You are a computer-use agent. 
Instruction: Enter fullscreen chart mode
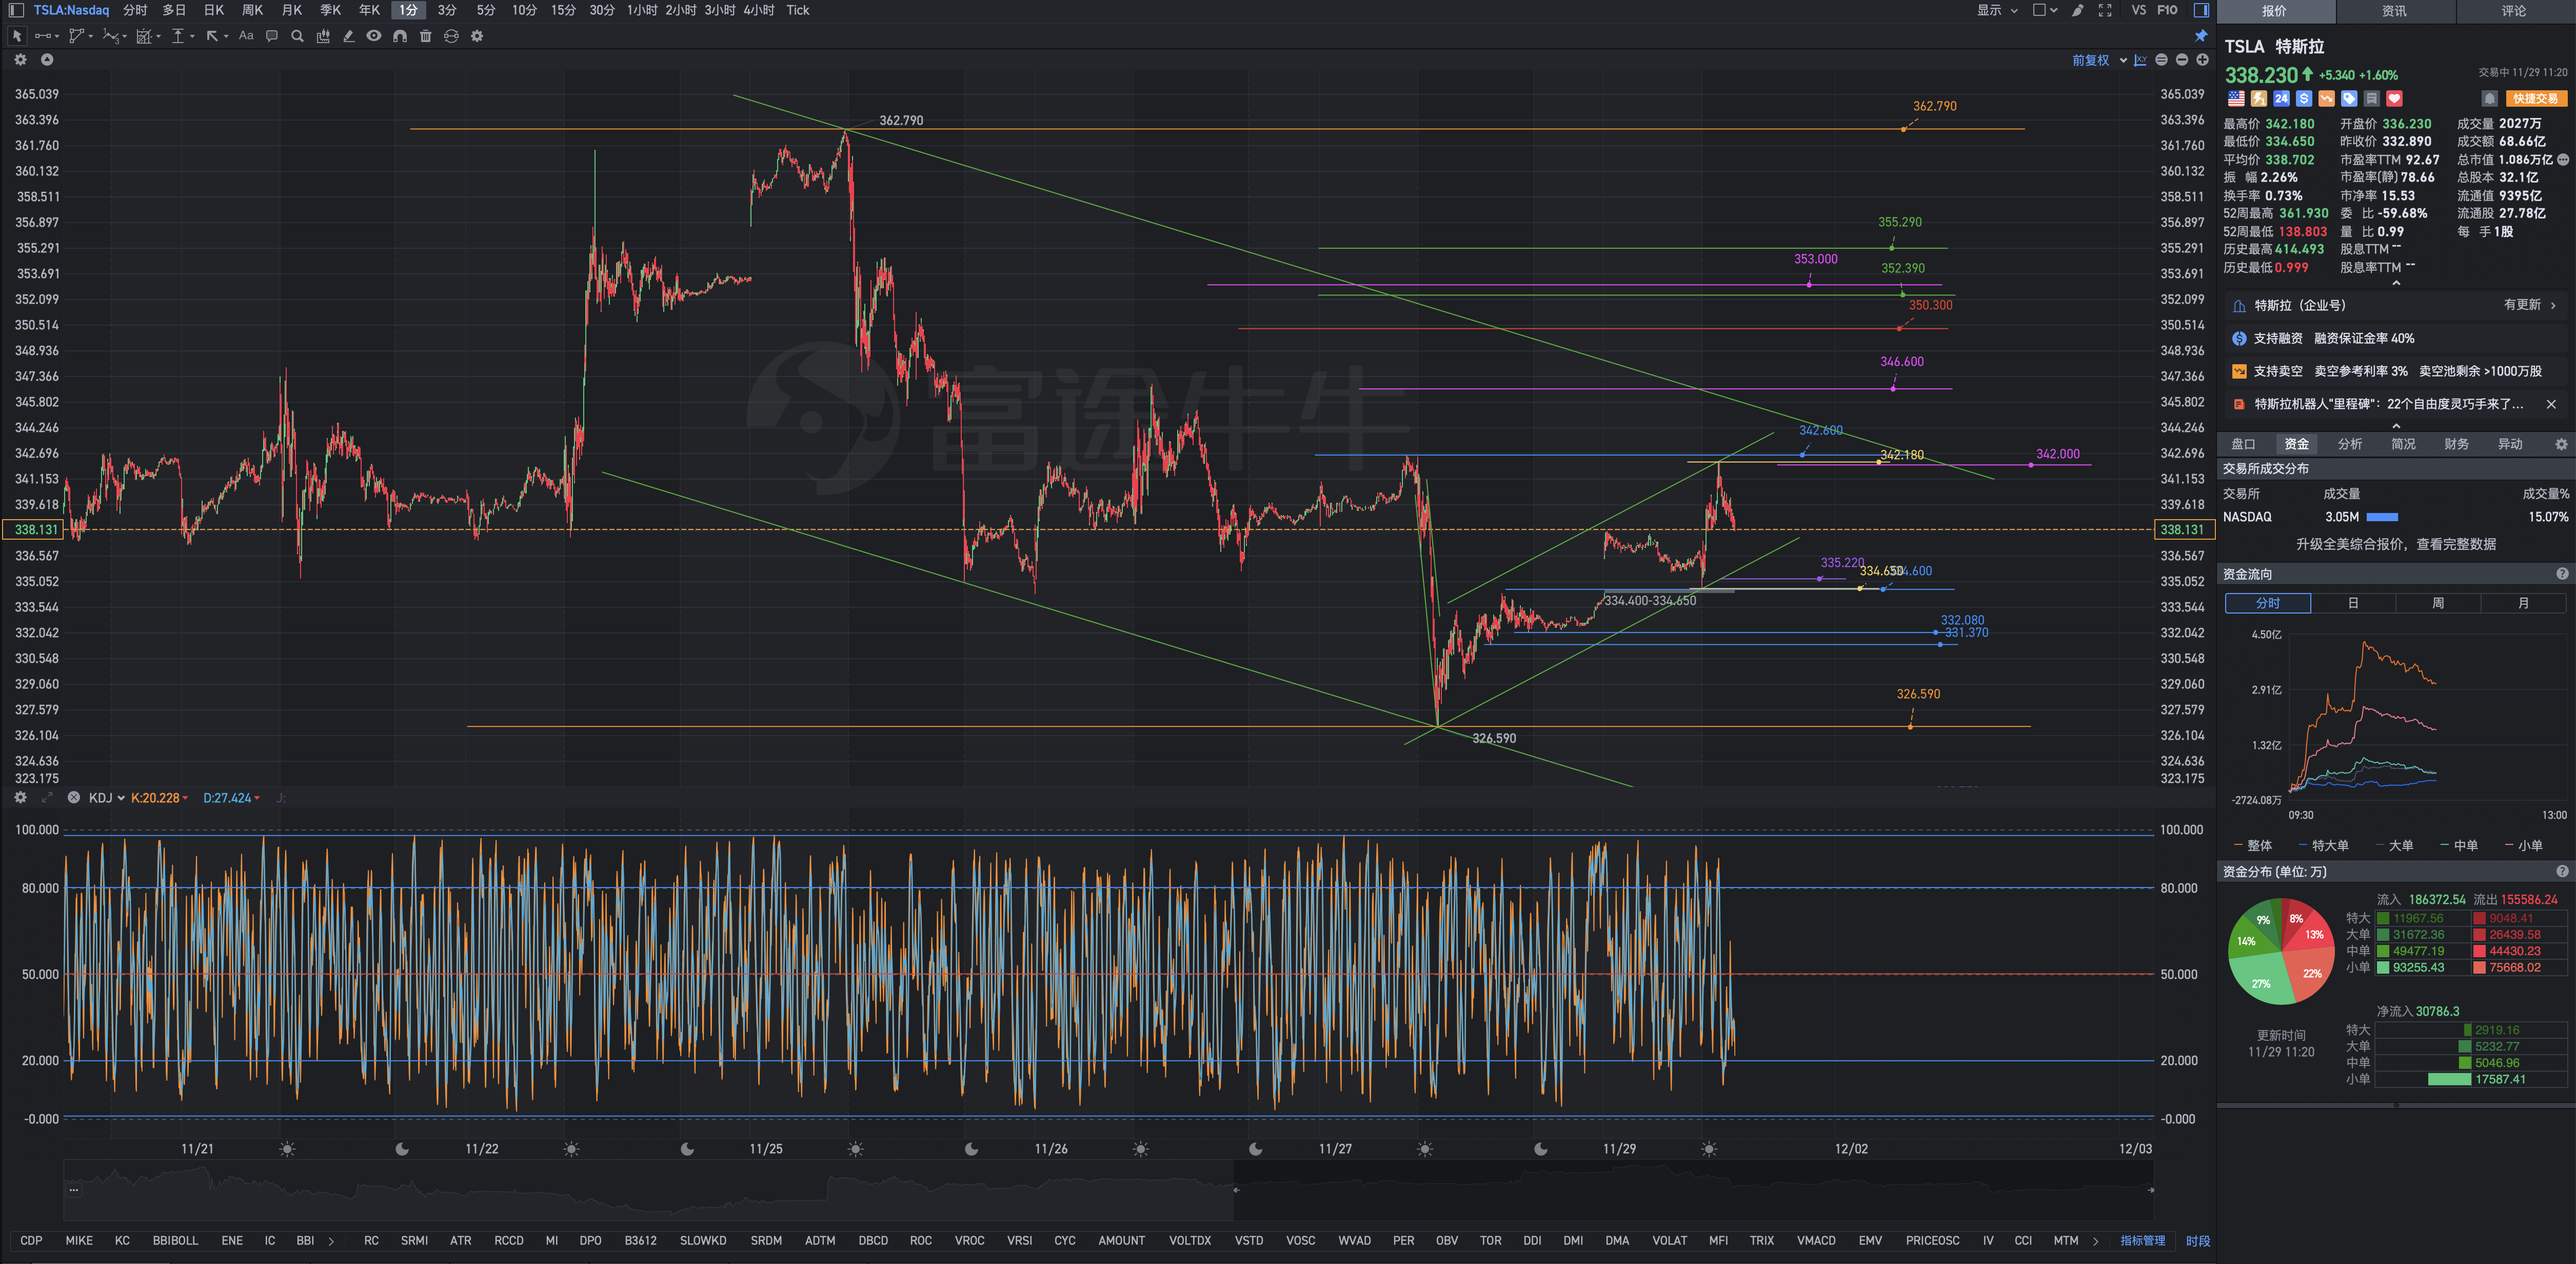coord(2105,10)
